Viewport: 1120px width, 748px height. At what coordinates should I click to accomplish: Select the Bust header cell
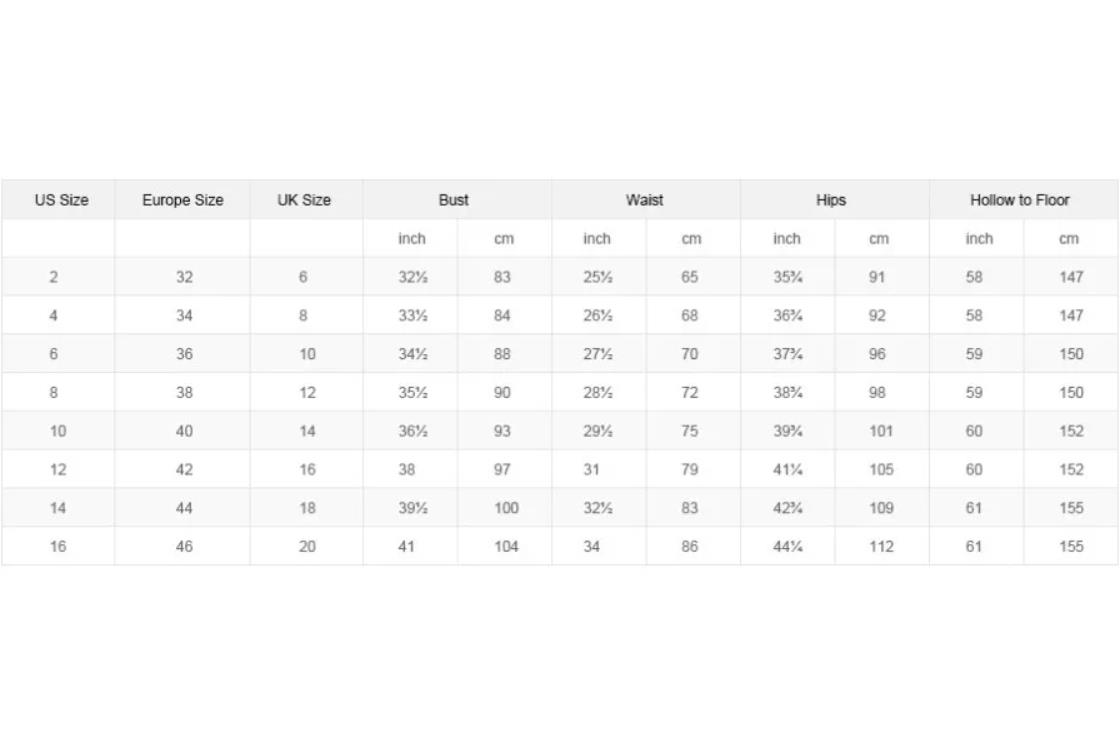tap(457, 200)
